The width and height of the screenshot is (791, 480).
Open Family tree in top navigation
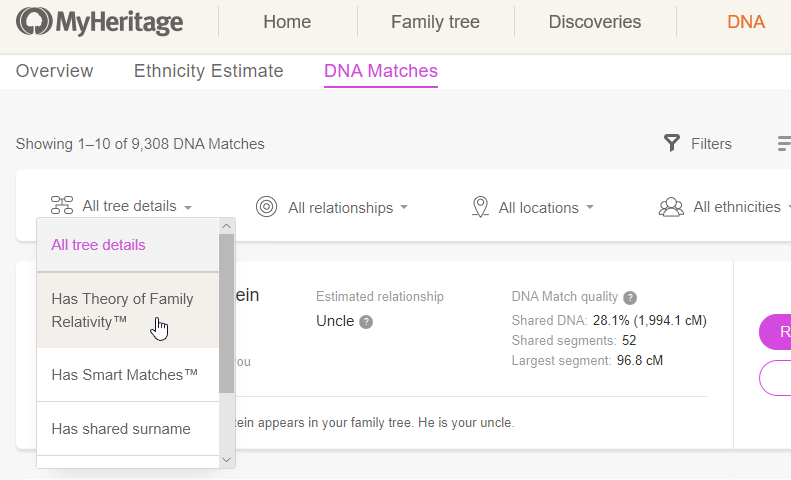point(435,22)
